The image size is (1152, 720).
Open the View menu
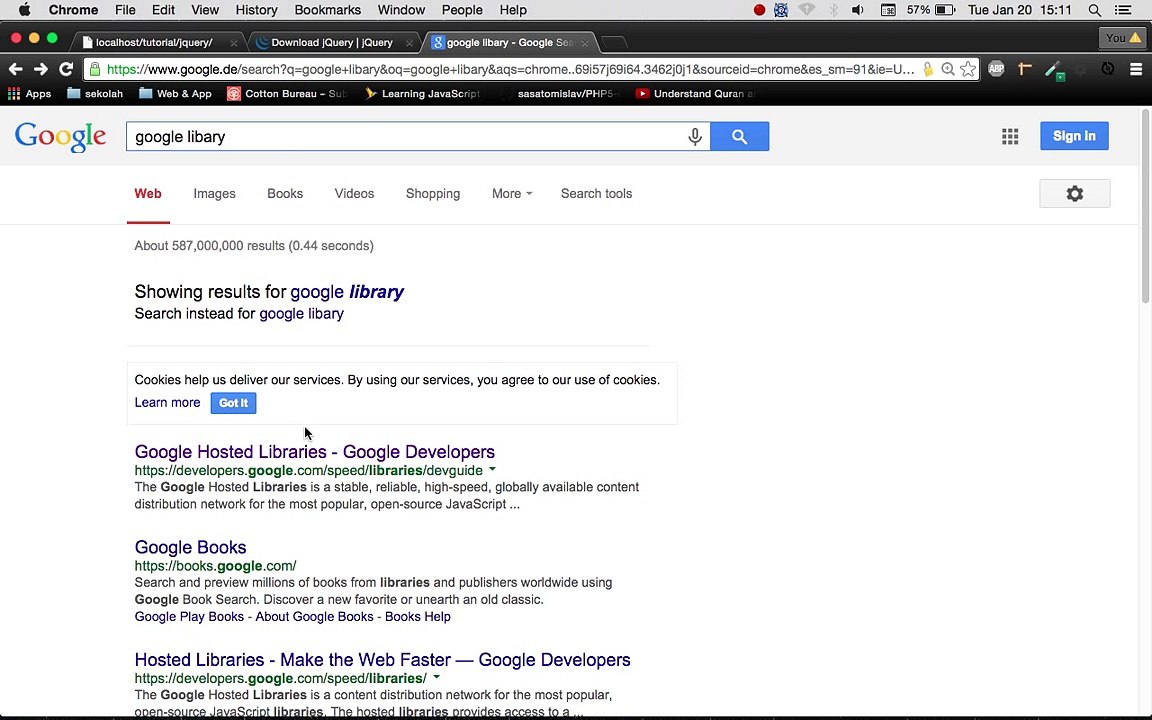tap(205, 10)
